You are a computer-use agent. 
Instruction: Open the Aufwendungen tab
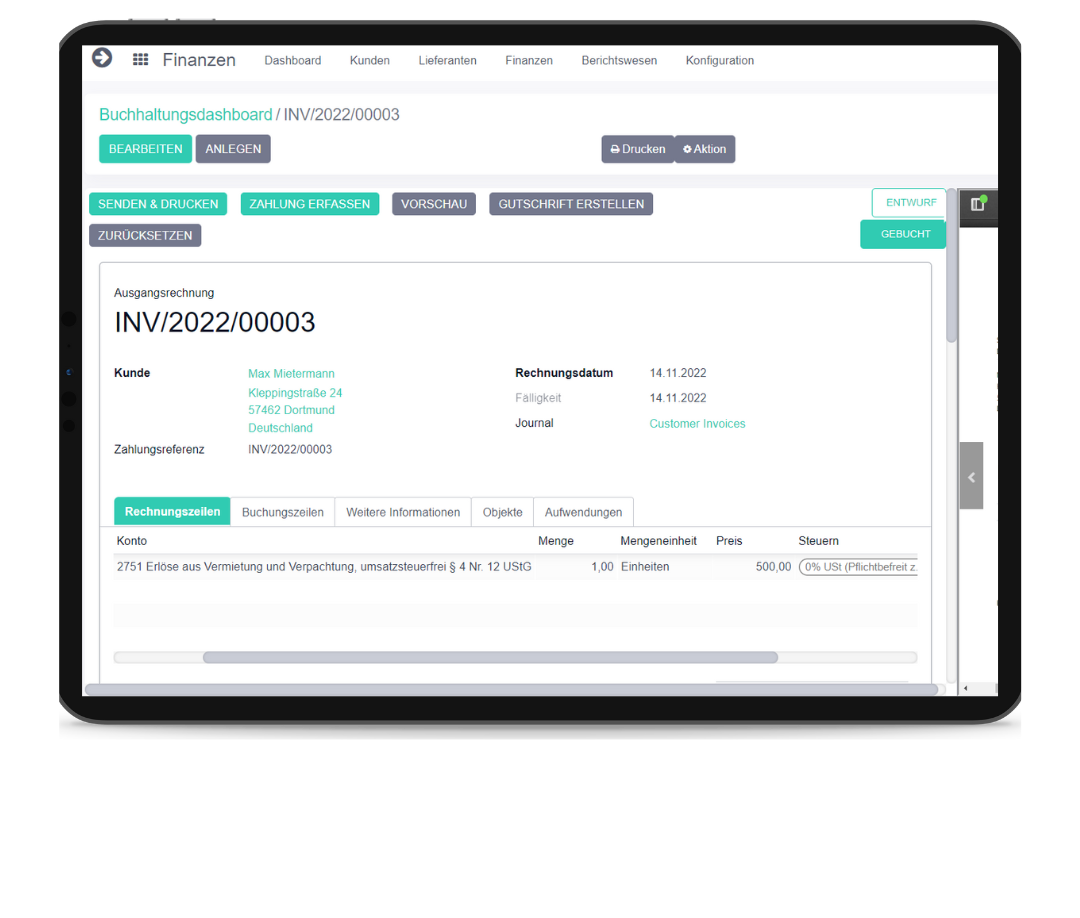[583, 512]
